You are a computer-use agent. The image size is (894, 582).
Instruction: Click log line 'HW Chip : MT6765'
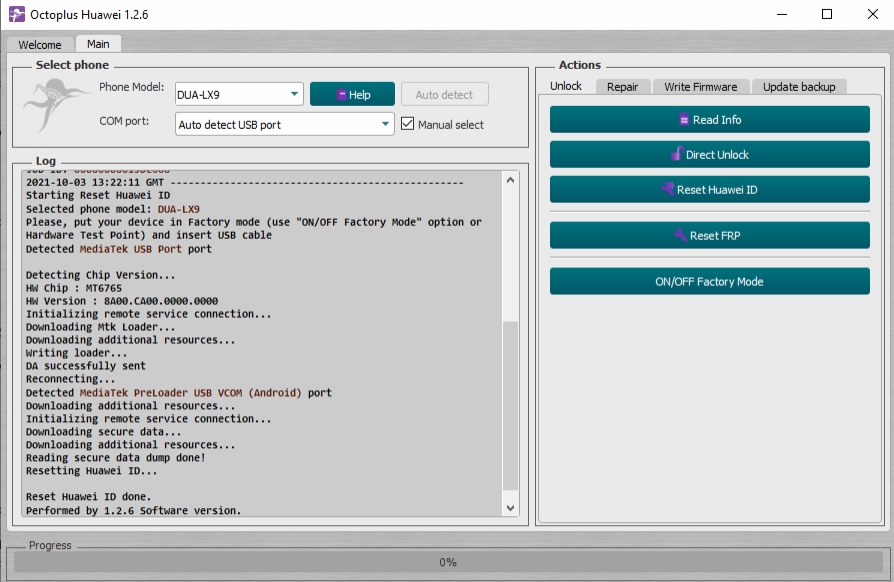pos(74,288)
